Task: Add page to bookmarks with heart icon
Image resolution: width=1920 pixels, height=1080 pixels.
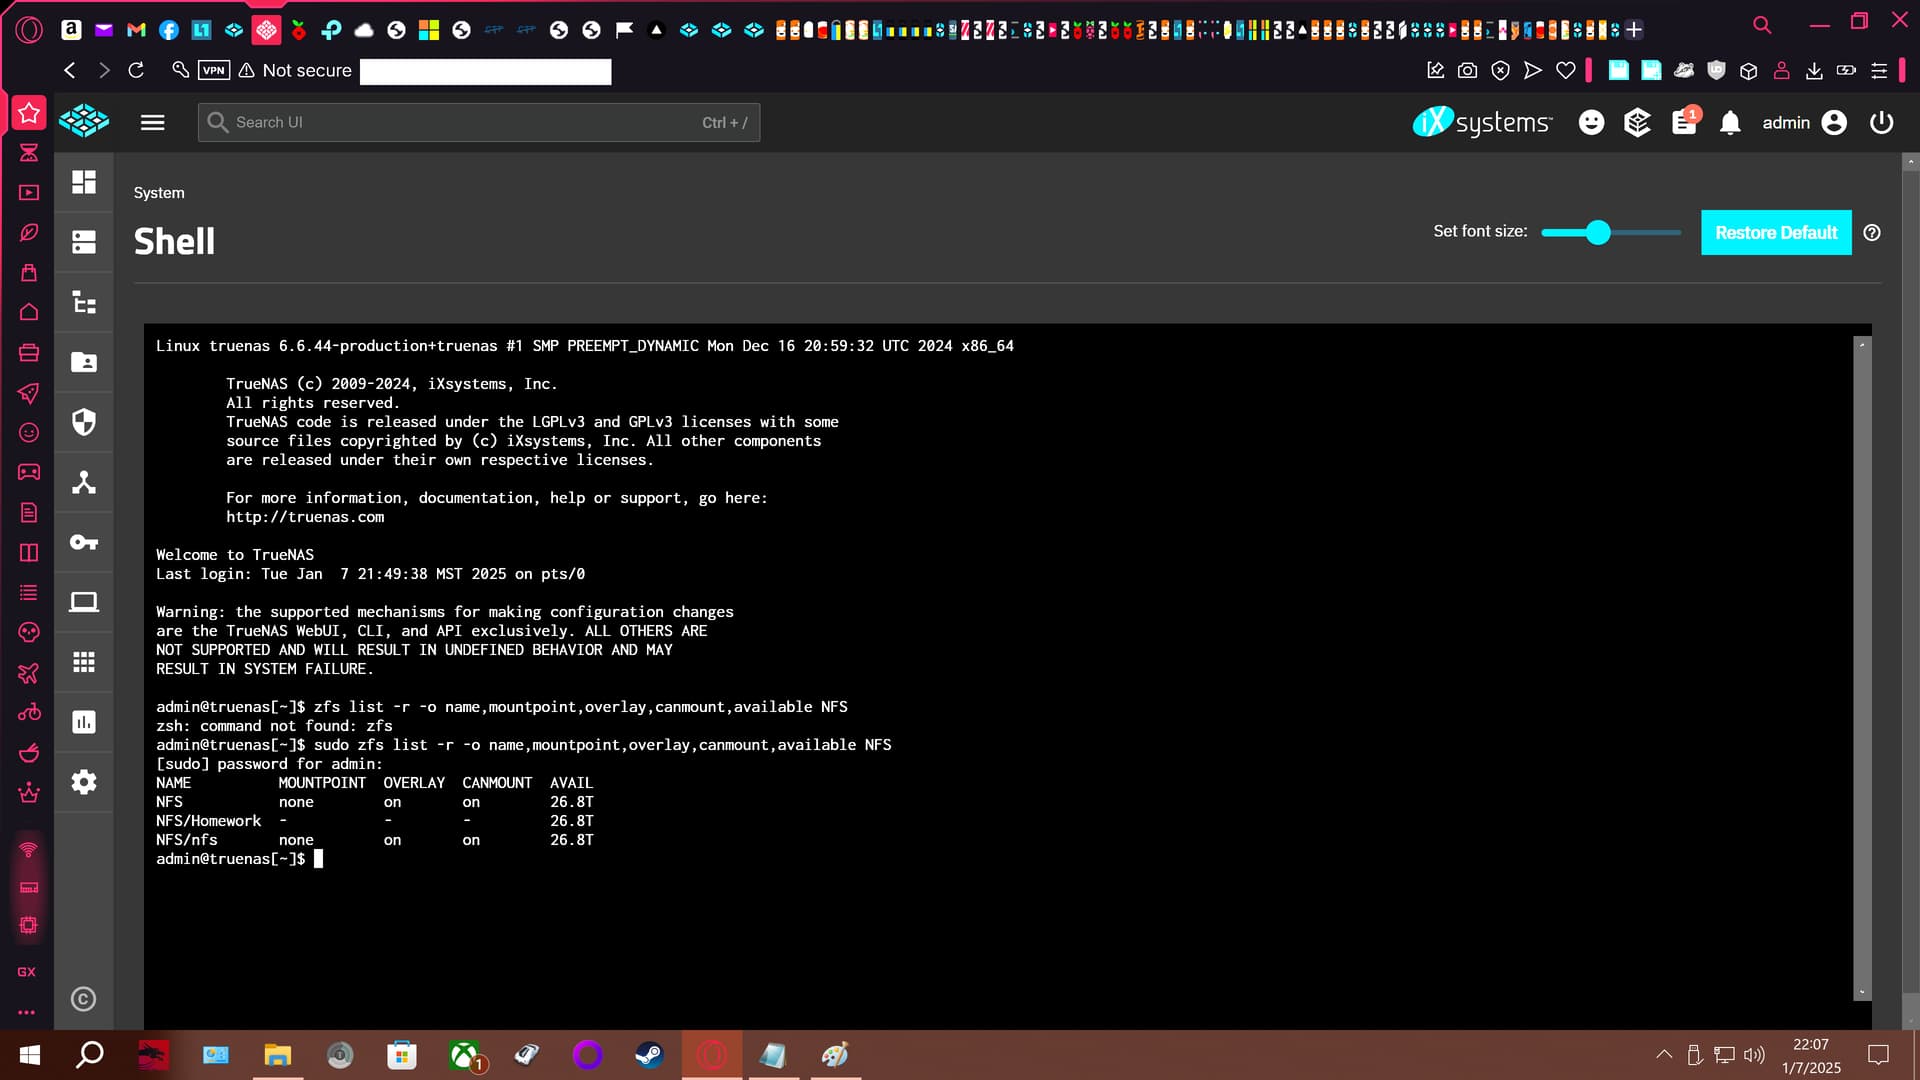Action: point(1566,70)
